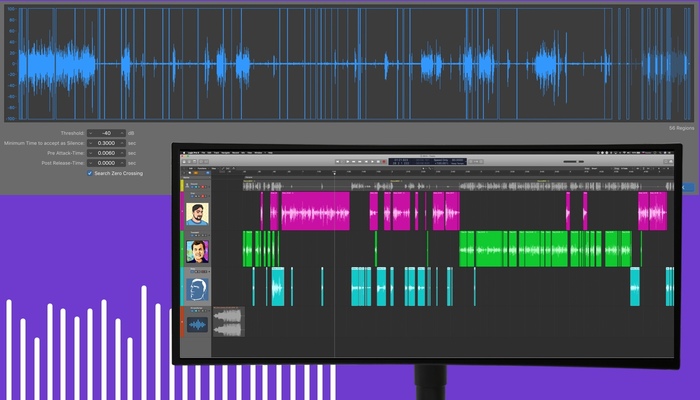Select the gray audio region on bottom track
The height and width of the screenshot is (400, 700).
[229, 322]
